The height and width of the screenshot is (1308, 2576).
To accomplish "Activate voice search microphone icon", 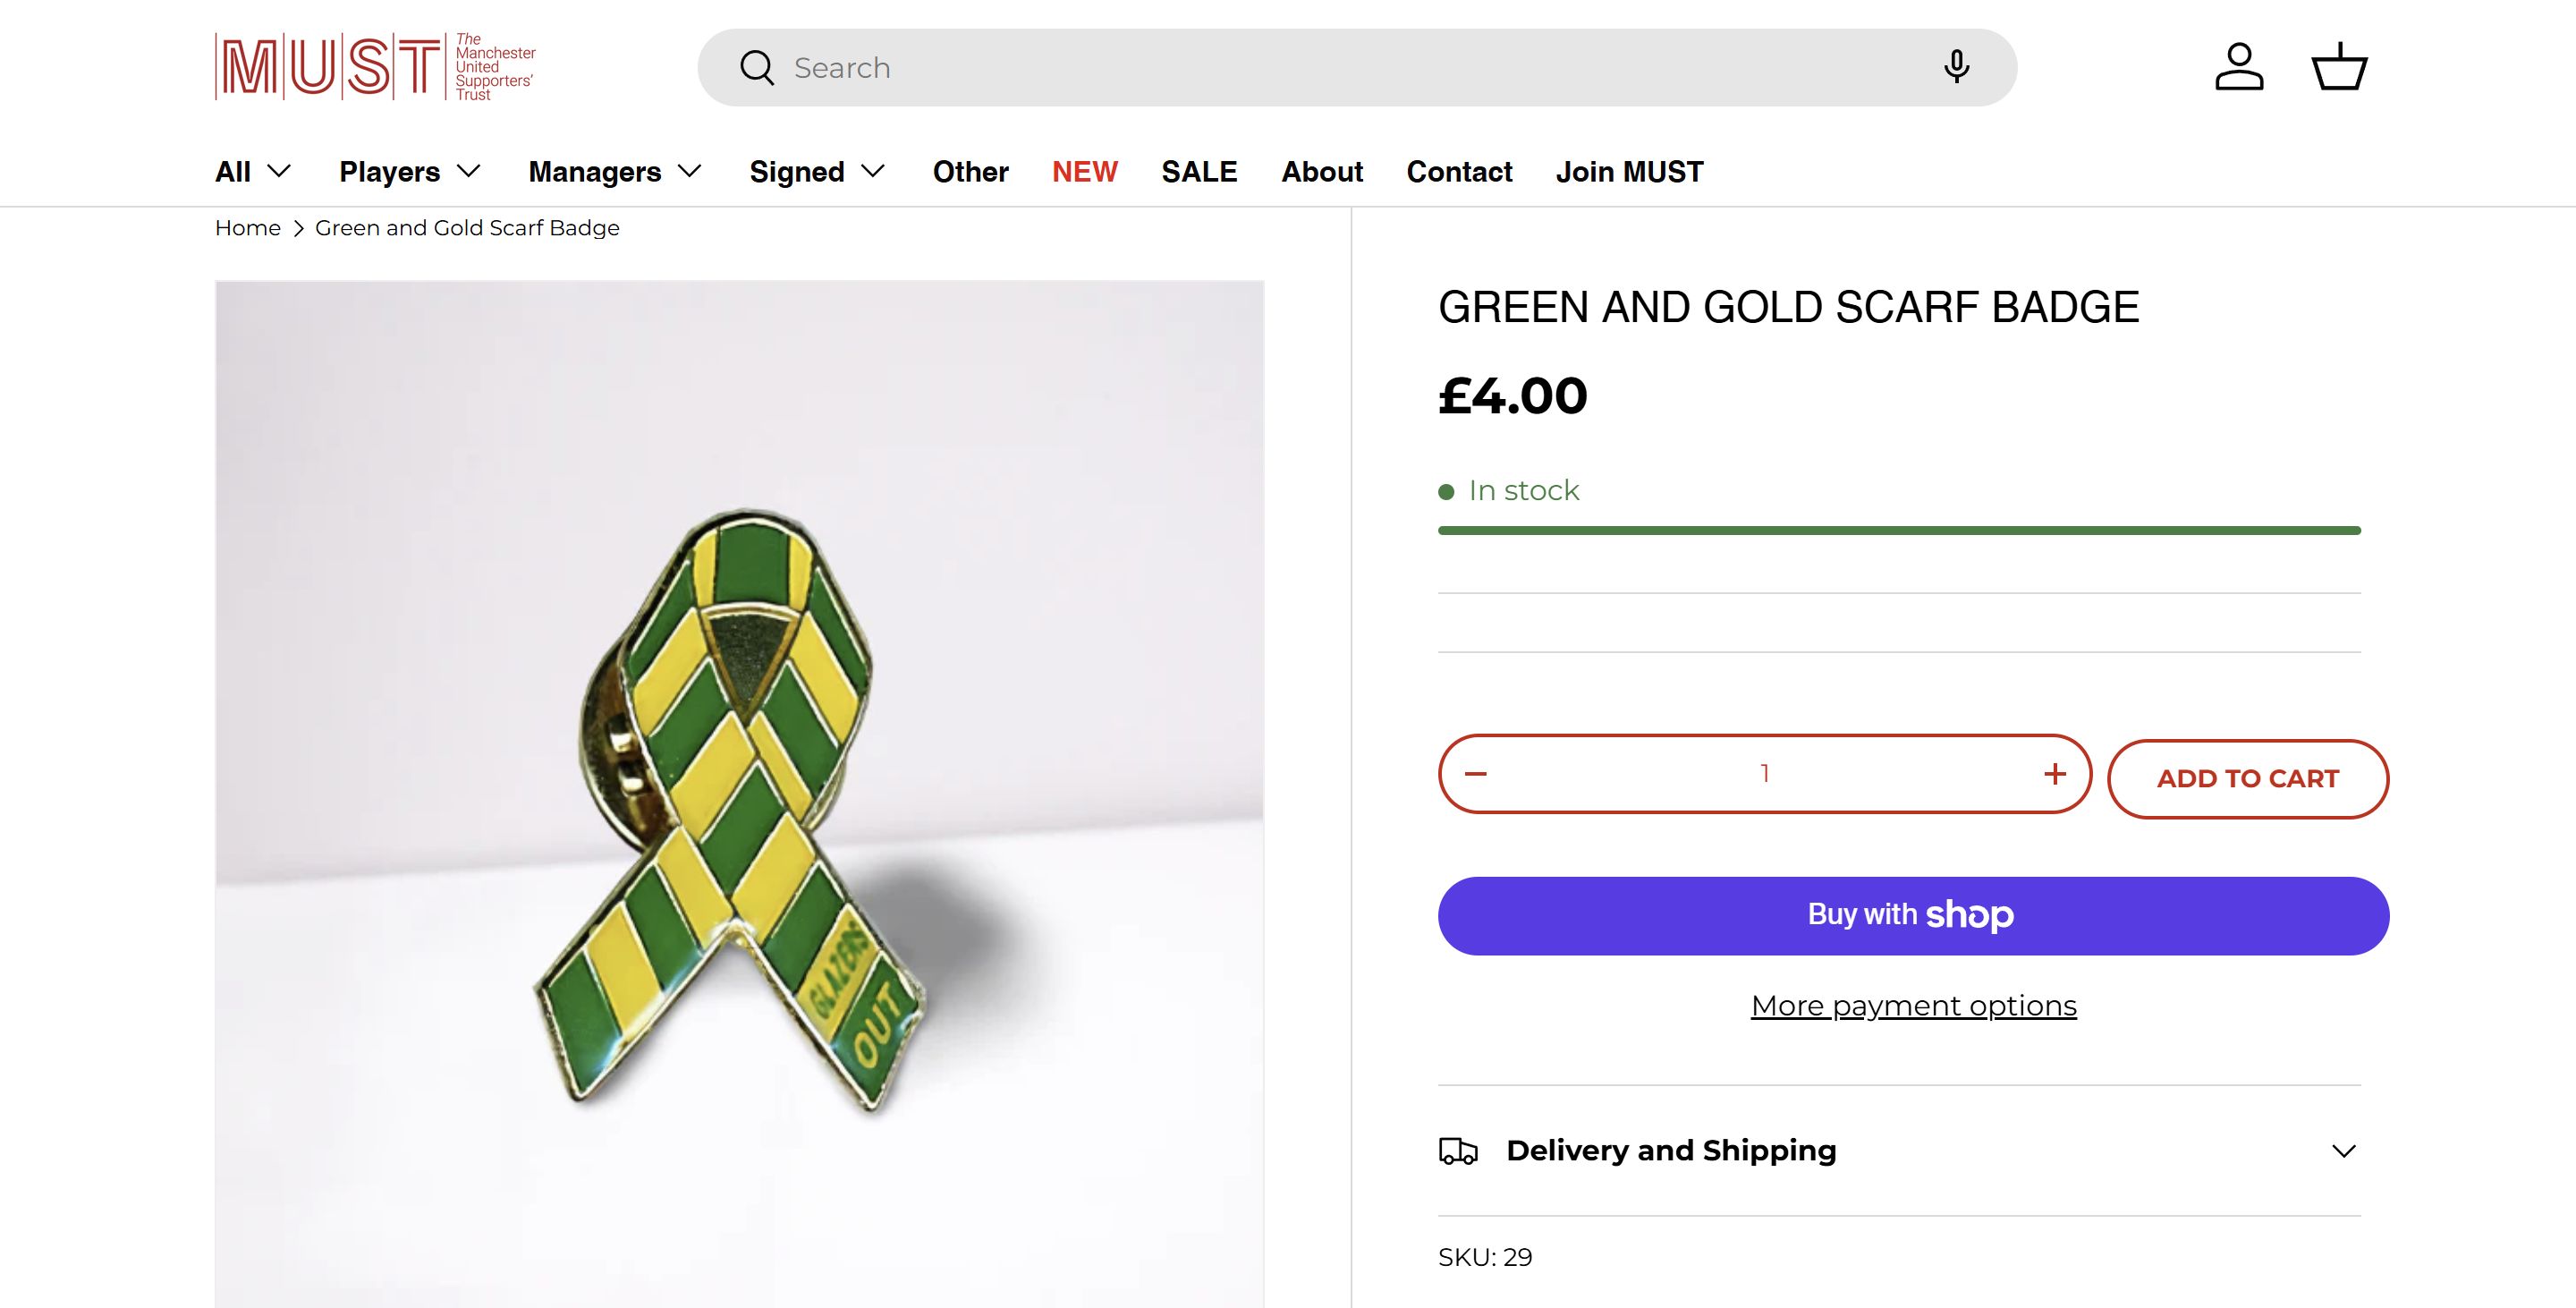I will (x=1956, y=67).
